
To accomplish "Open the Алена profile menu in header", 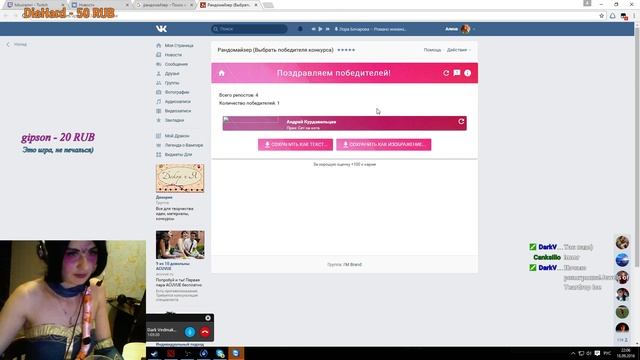I will [460, 29].
